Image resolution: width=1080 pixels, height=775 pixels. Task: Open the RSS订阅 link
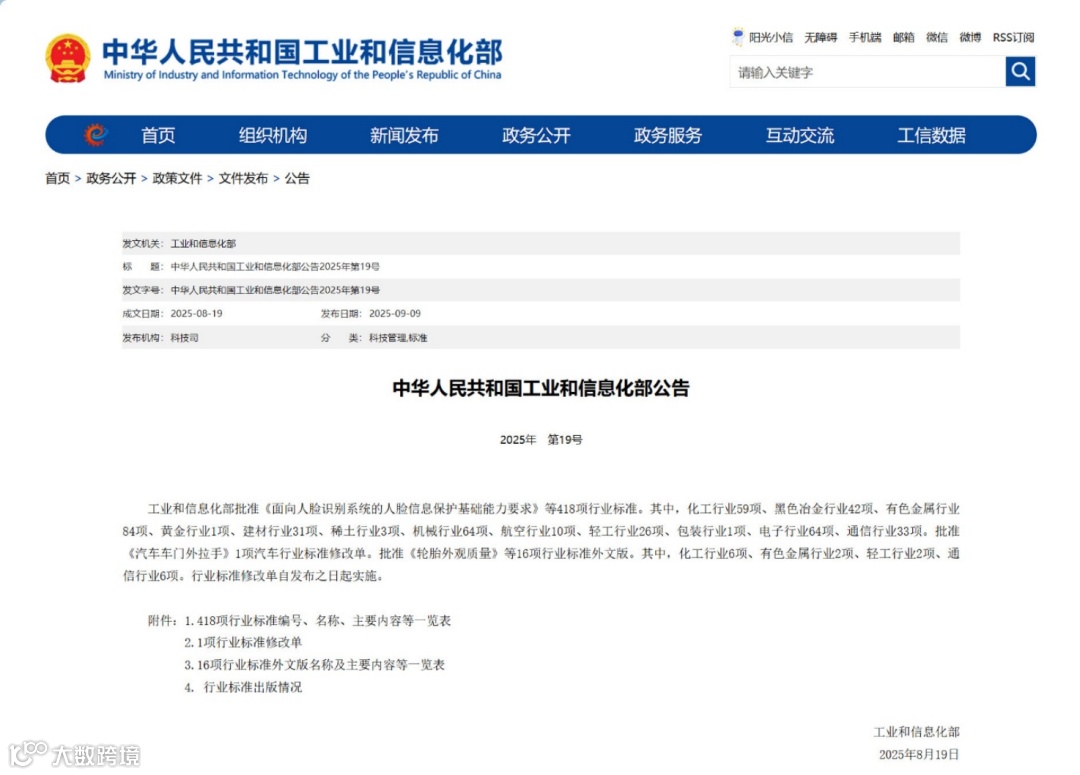click(1013, 37)
